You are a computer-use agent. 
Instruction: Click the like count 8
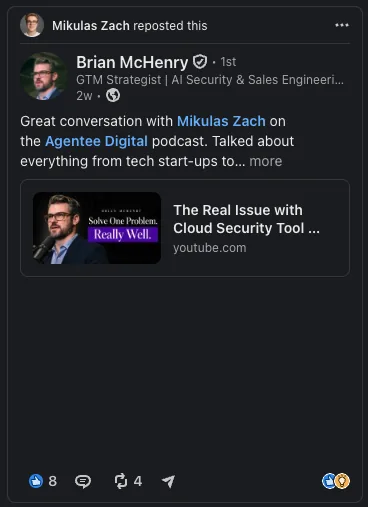click(x=53, y=481)
